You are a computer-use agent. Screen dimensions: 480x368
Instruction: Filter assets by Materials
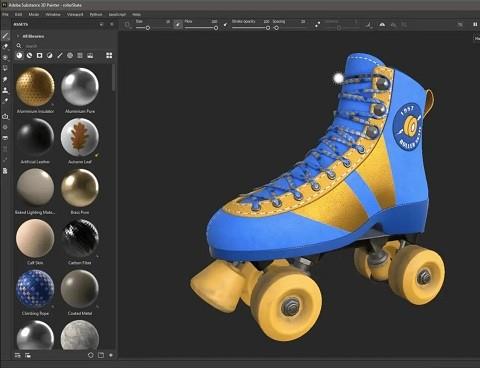(x=19, y=55)
